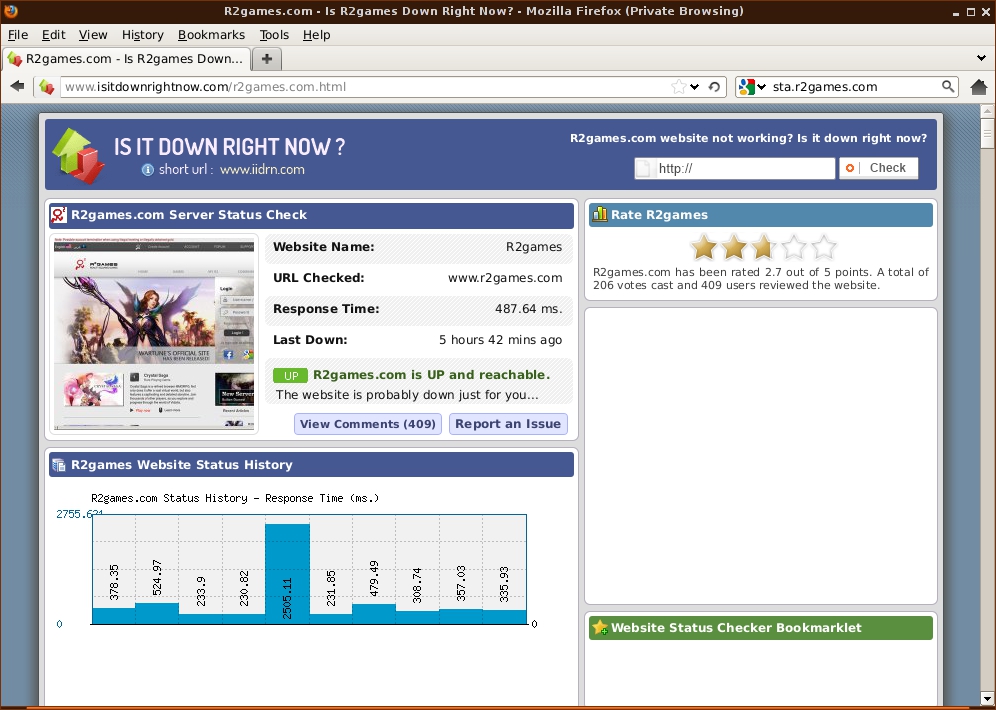Click the Firefox Home icon
Screen dimensions: 996x710
pyautogui.click(x=978, y=87)
